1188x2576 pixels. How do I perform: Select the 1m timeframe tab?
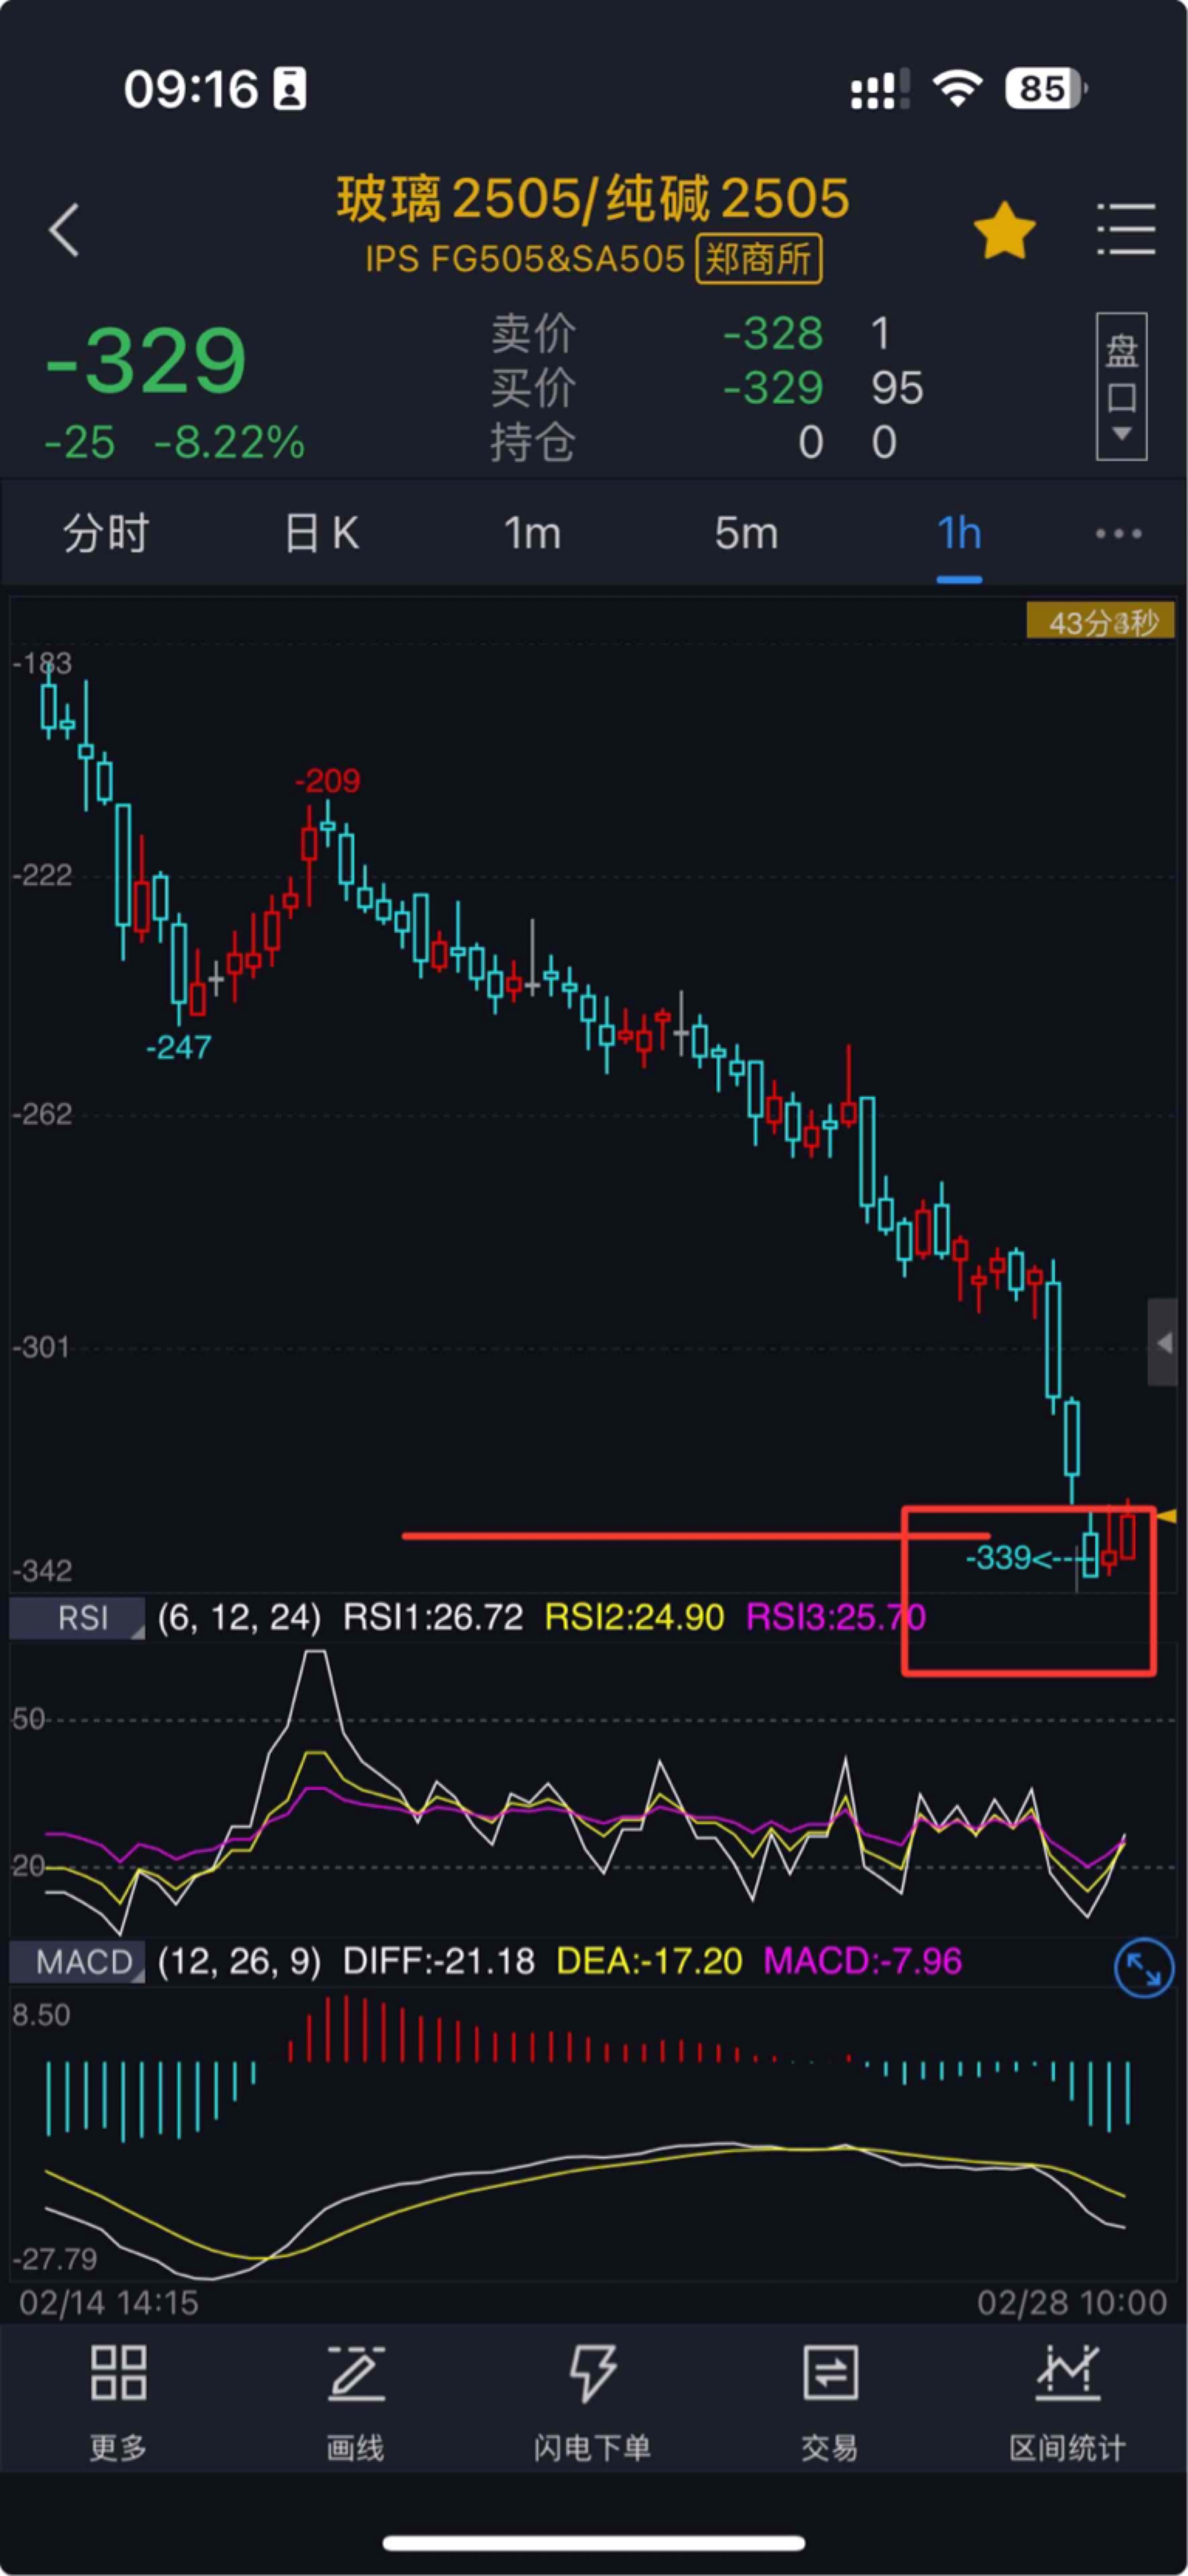[x=532, y=533]
